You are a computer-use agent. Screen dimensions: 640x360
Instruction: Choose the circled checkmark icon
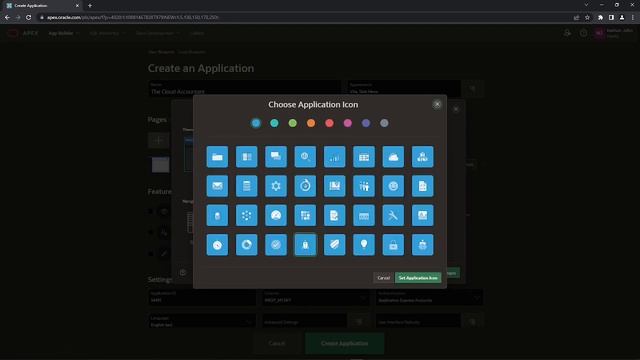[x=276, y=245]
